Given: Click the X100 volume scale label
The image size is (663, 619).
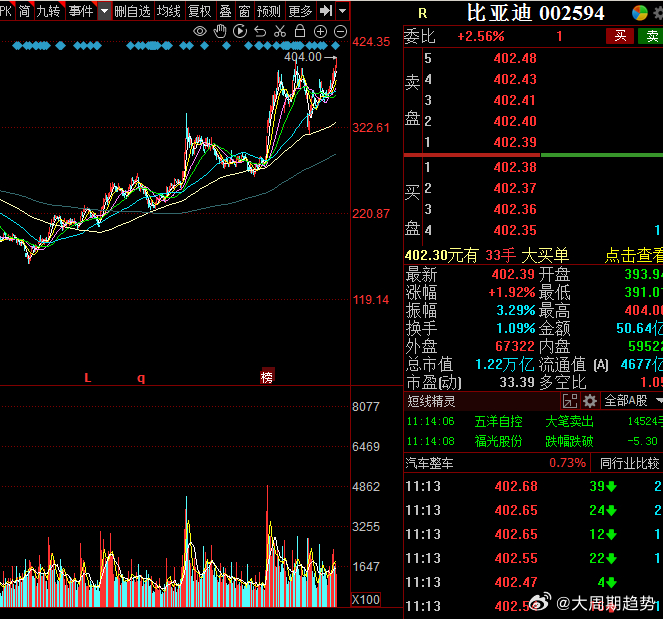Looking at the screenshot, I should (366, 600).
